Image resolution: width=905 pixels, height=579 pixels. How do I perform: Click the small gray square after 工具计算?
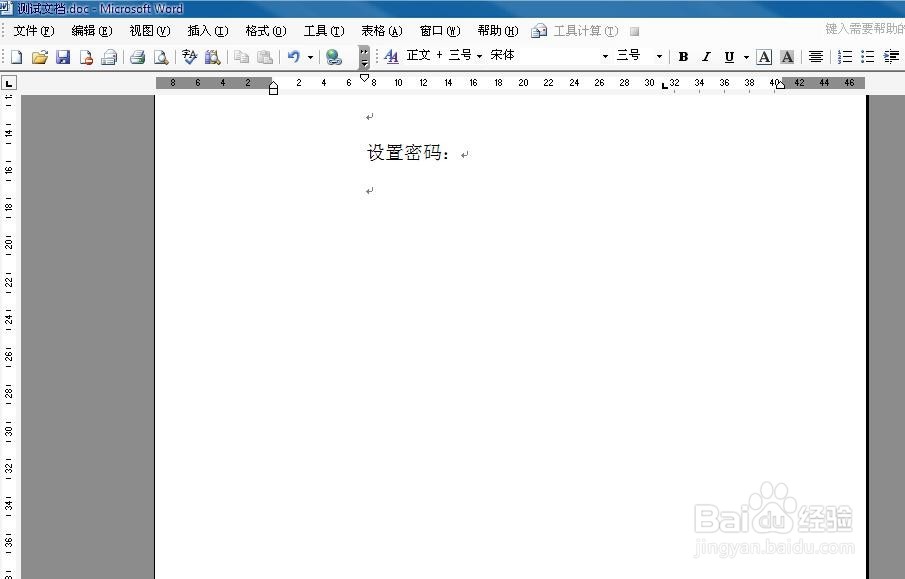634,31
